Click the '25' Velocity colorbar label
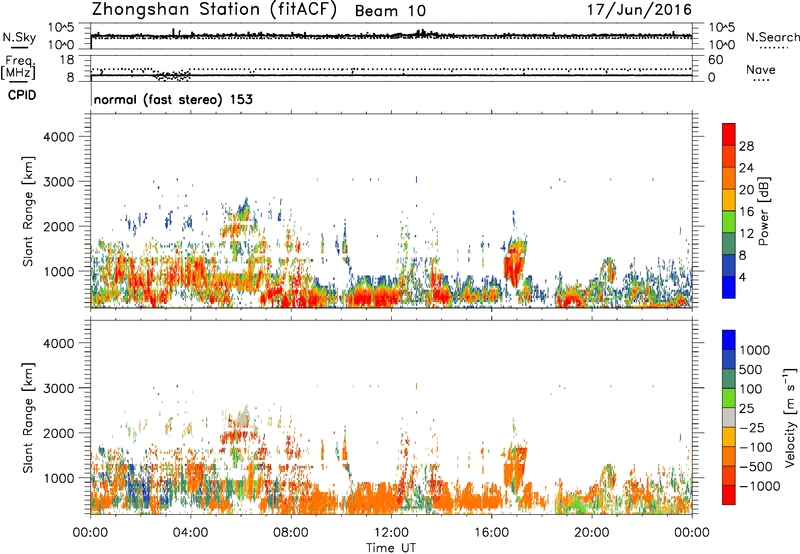Image resolution: width=800 pixels, height=554 pixels. coord(746,409)
